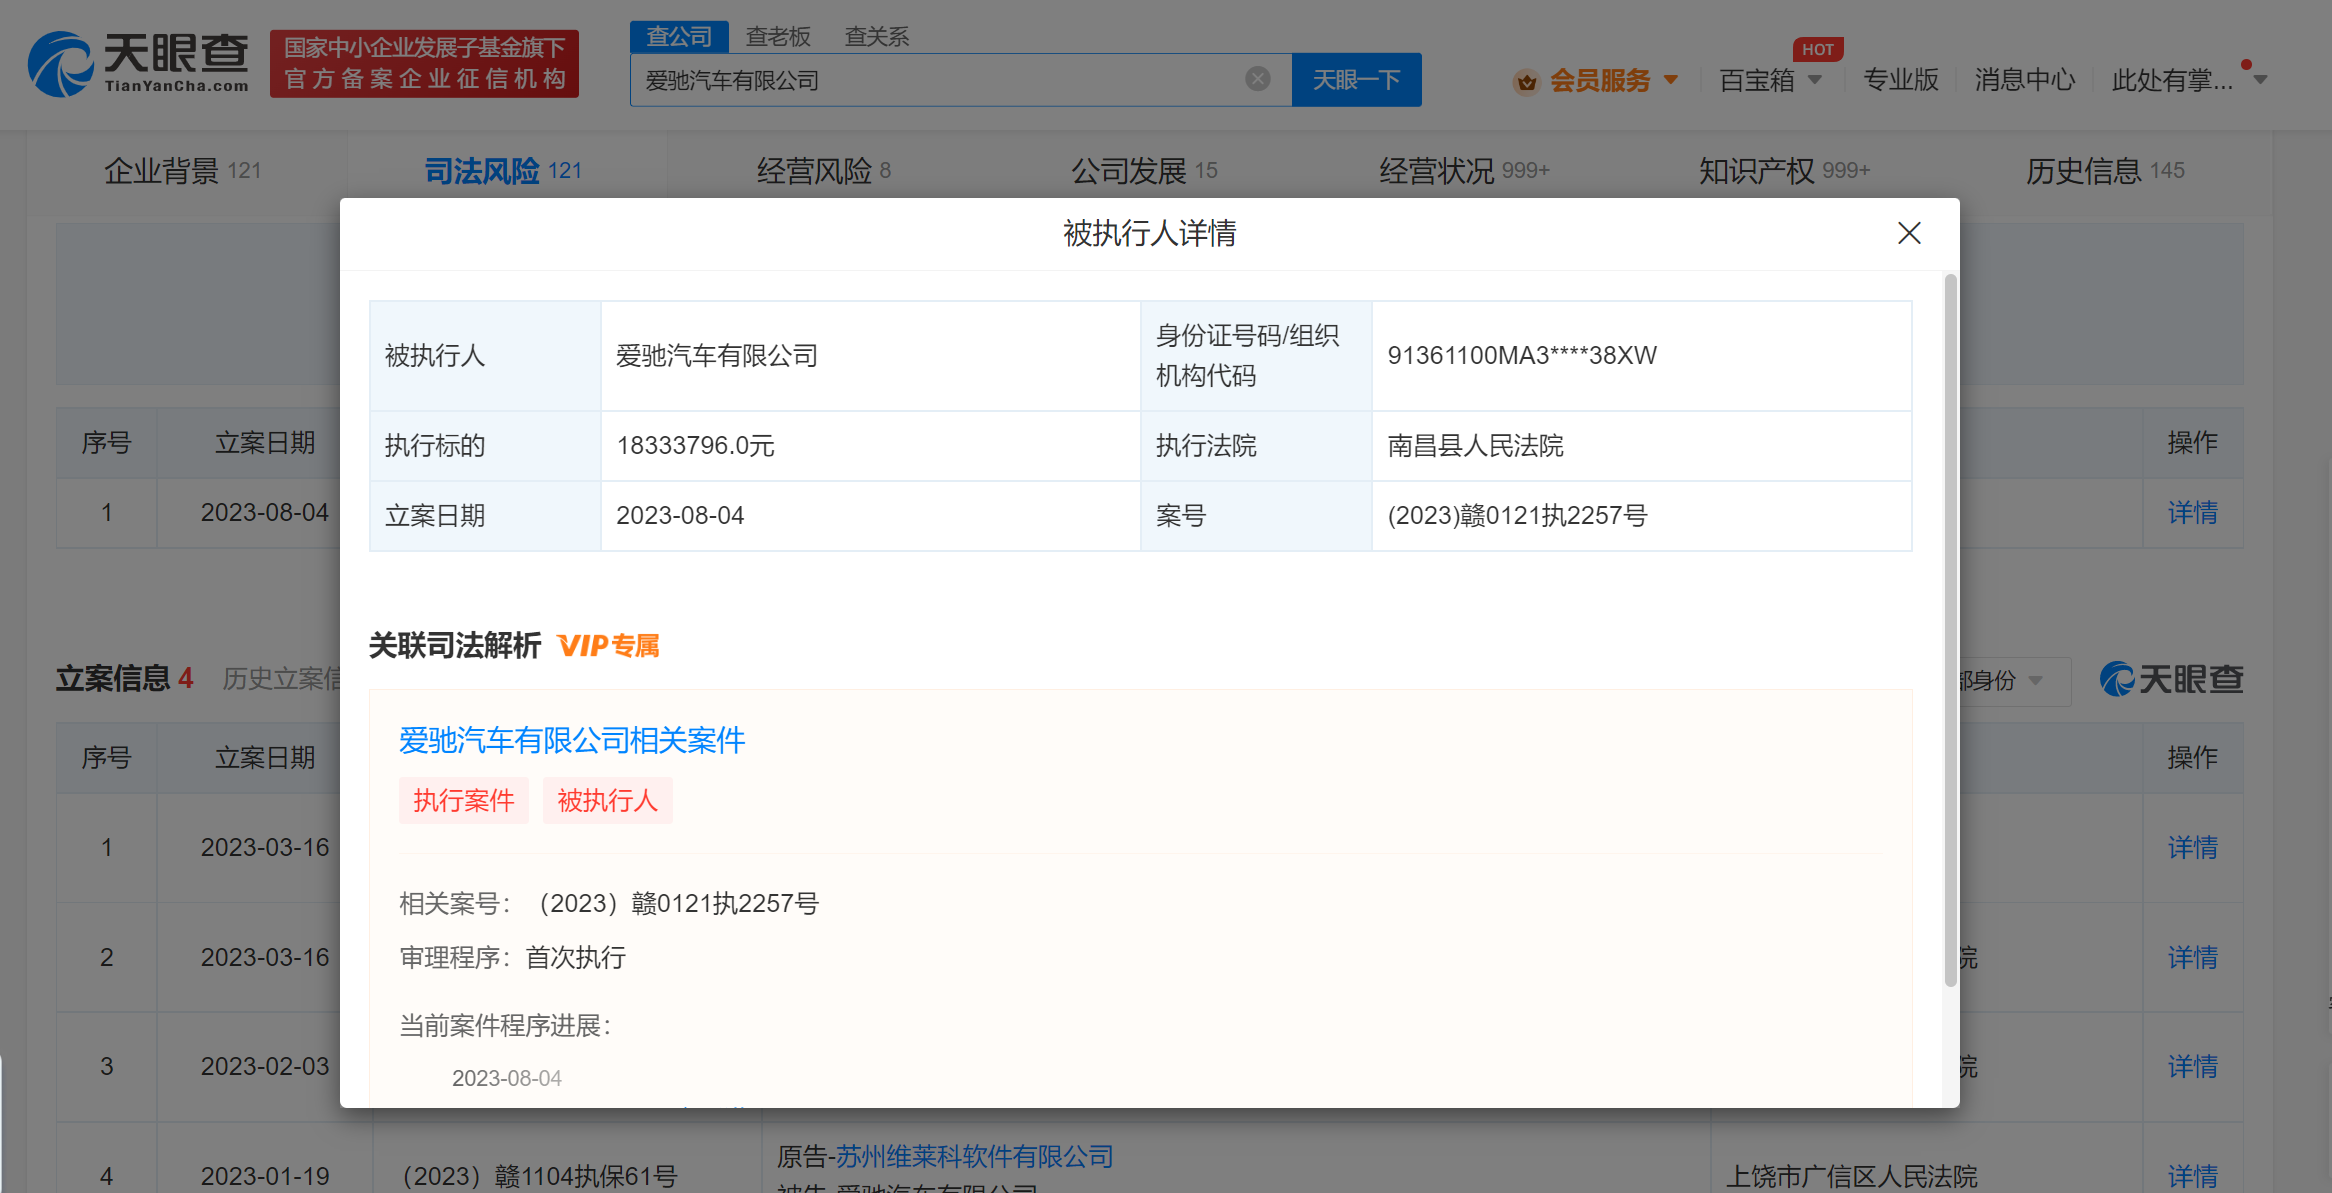Click the 历史立案信息 tab behind dialog
2332x1193 pixels.
(x=282, y=679)
